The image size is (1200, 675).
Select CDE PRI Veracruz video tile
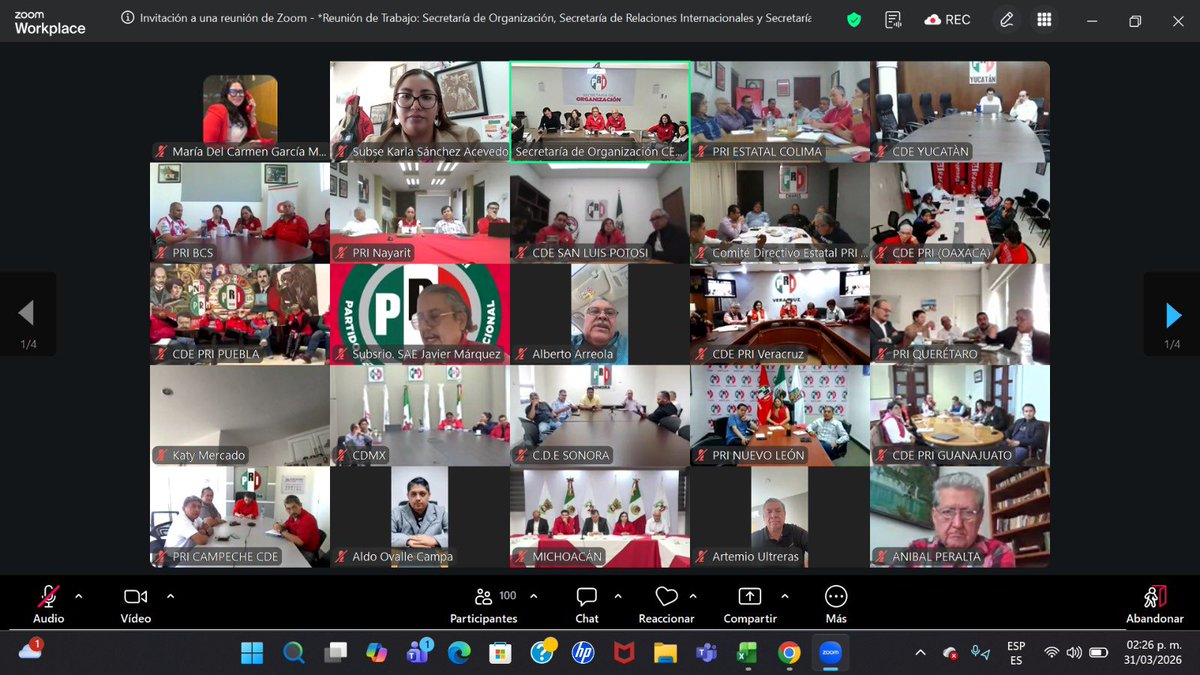(x=780, y=314)
